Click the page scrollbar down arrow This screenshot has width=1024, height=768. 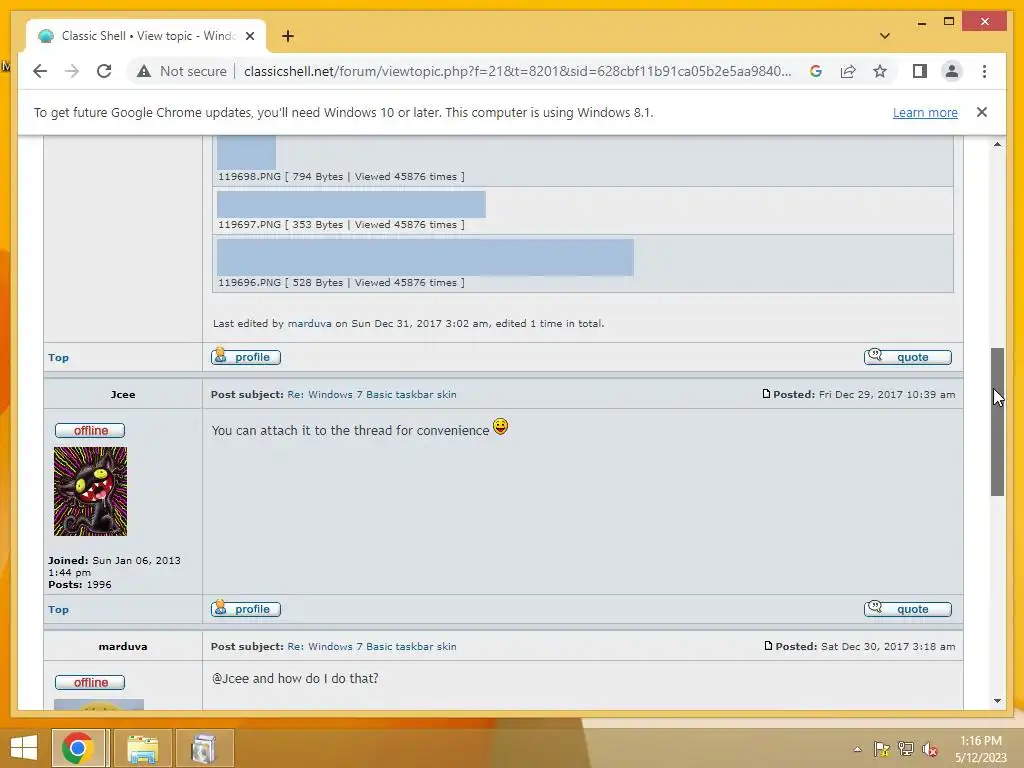(997, 701)
